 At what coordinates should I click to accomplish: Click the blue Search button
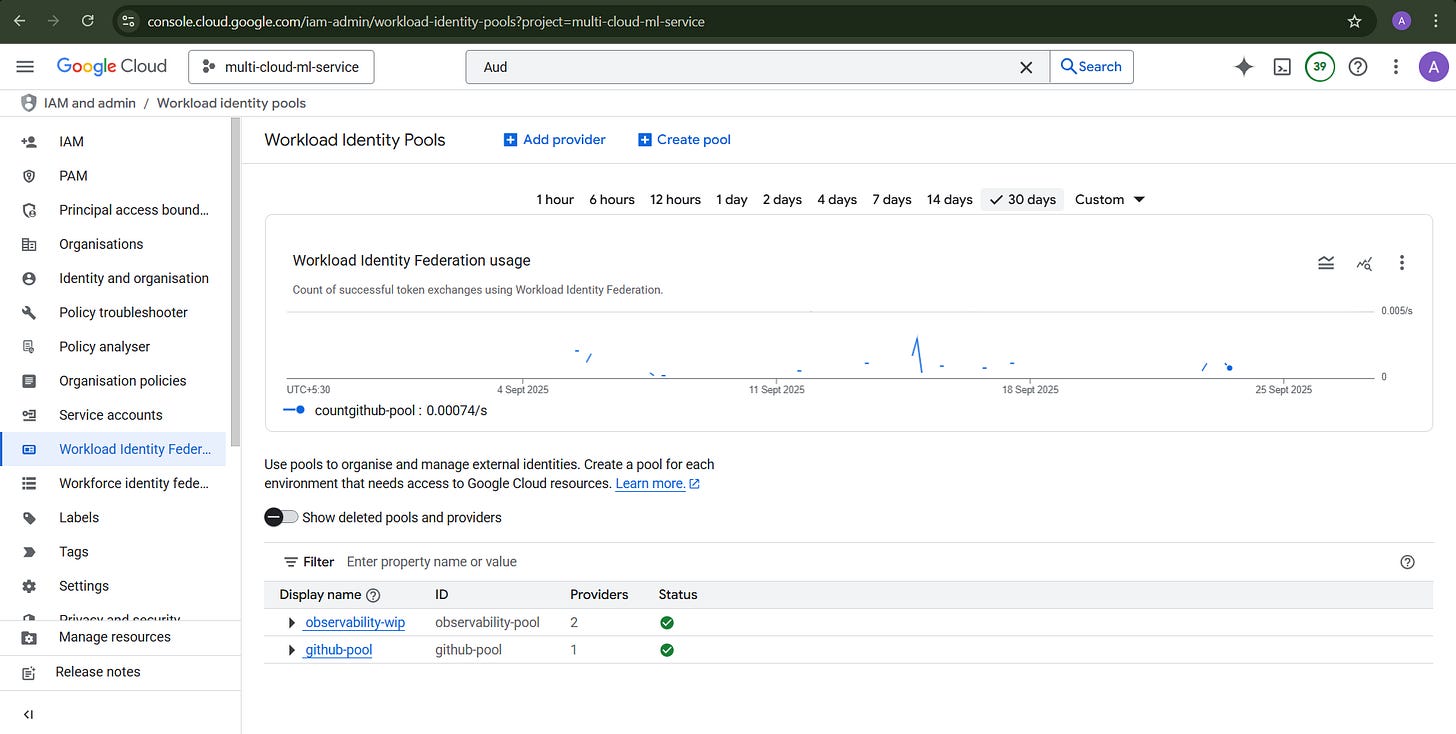click(x=1091, y=67)
